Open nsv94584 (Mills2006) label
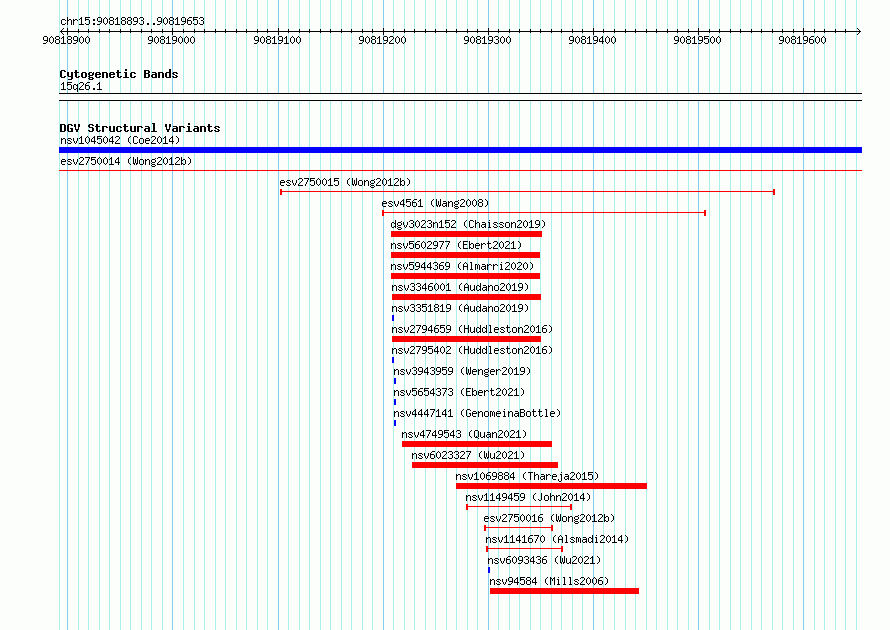The height and width of the screenshot is (630, 890). (x=549, y=581)
